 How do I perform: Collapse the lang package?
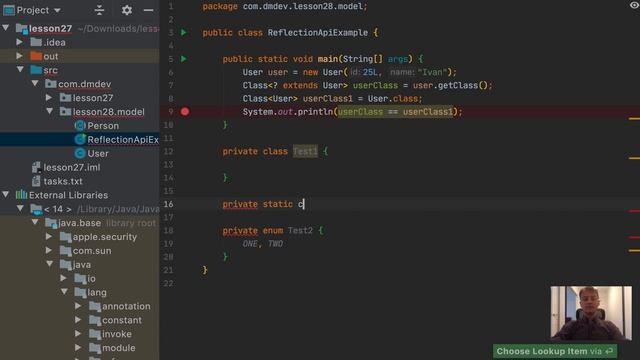(x=64, y=292)
